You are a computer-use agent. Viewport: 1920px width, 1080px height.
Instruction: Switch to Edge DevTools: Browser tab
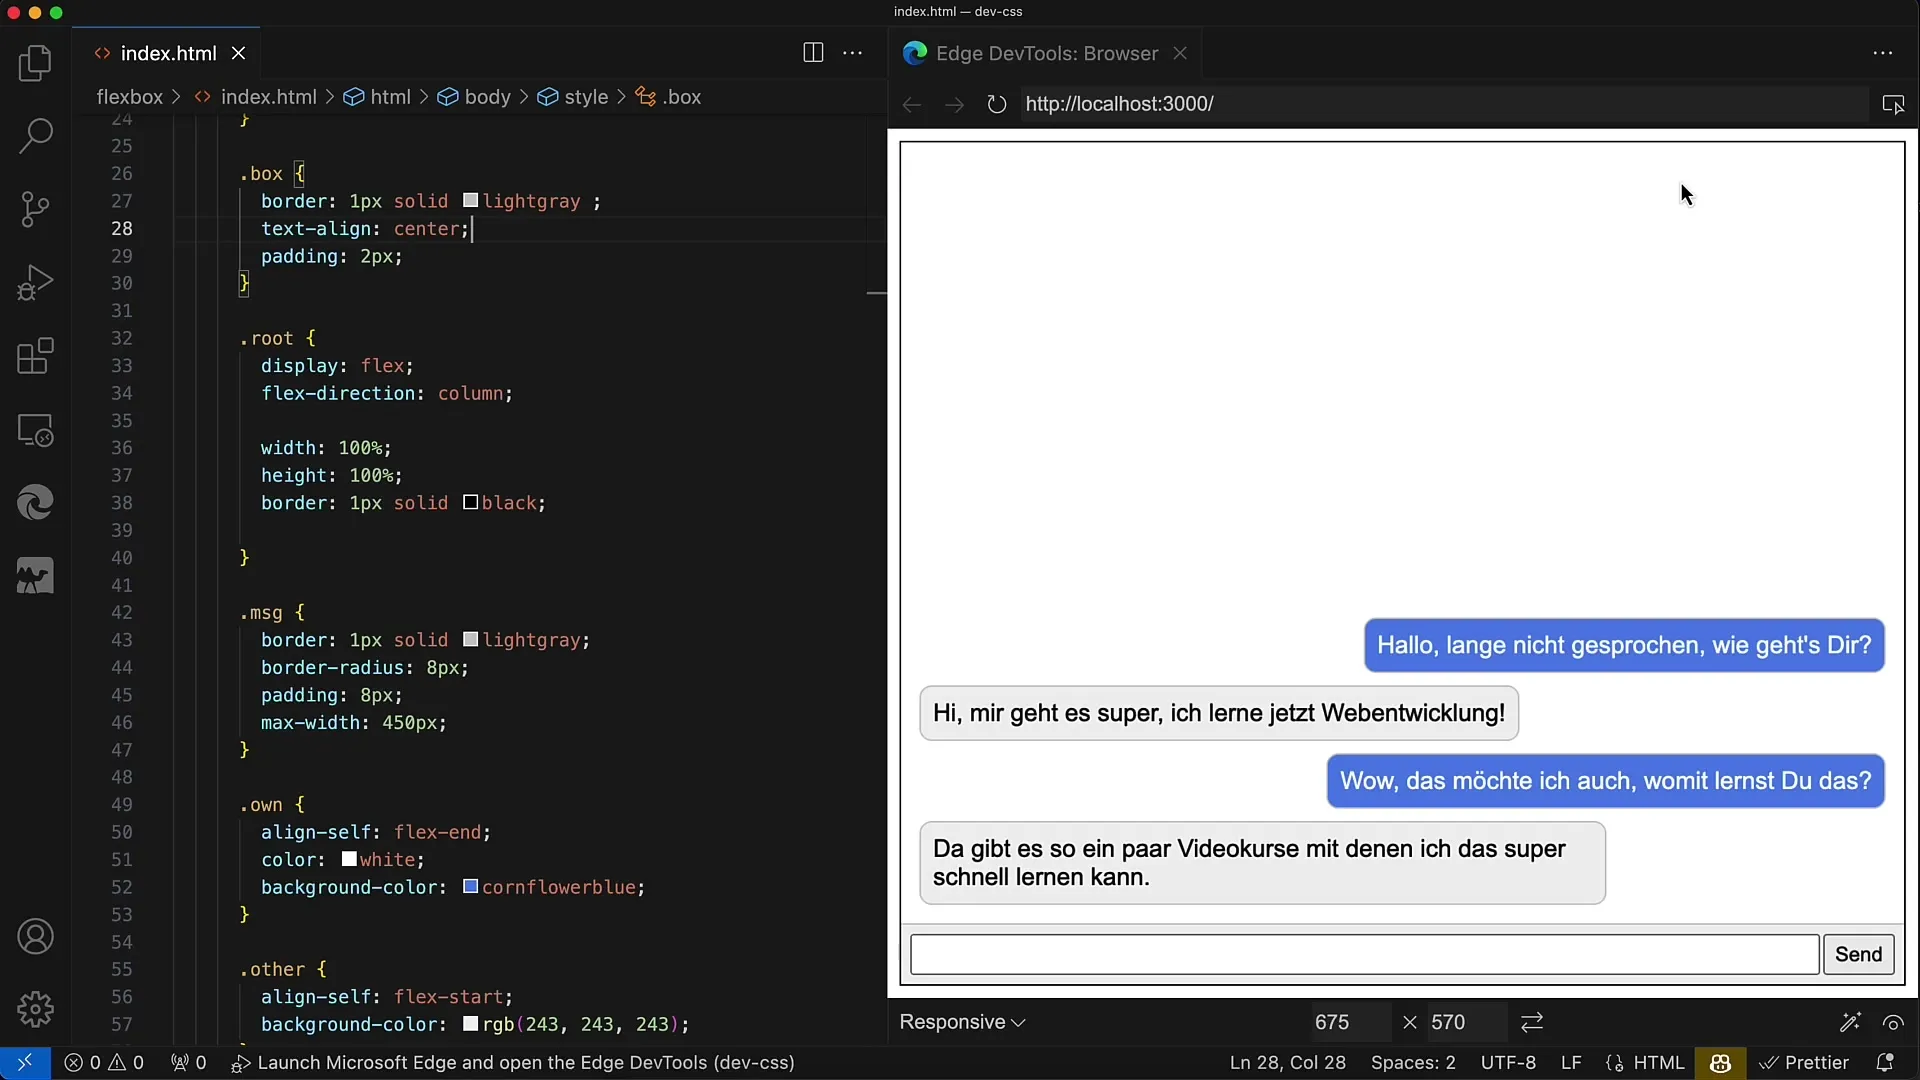(x=1046, y=53)
